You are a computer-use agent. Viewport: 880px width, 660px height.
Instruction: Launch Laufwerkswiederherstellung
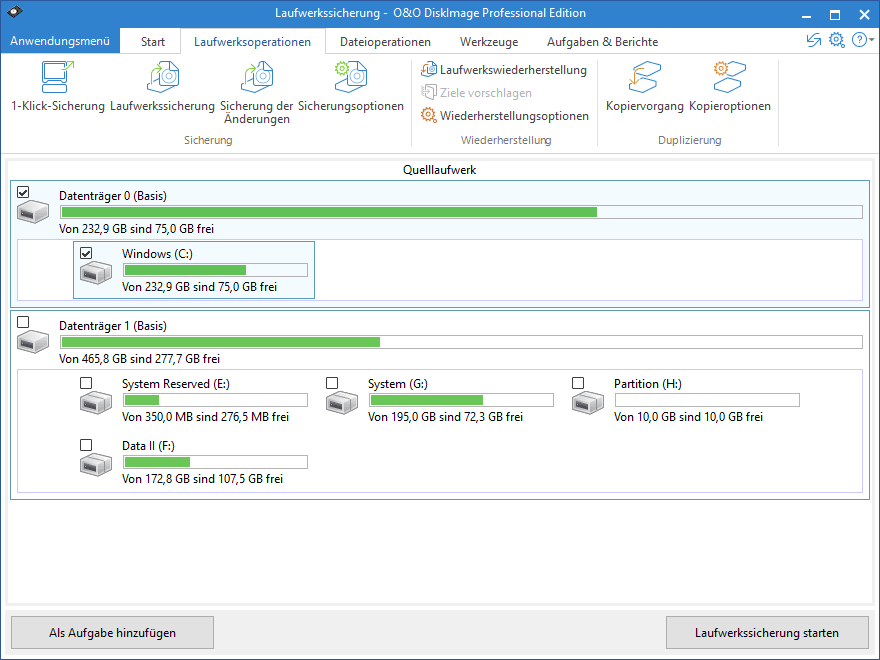pos(504,70)
